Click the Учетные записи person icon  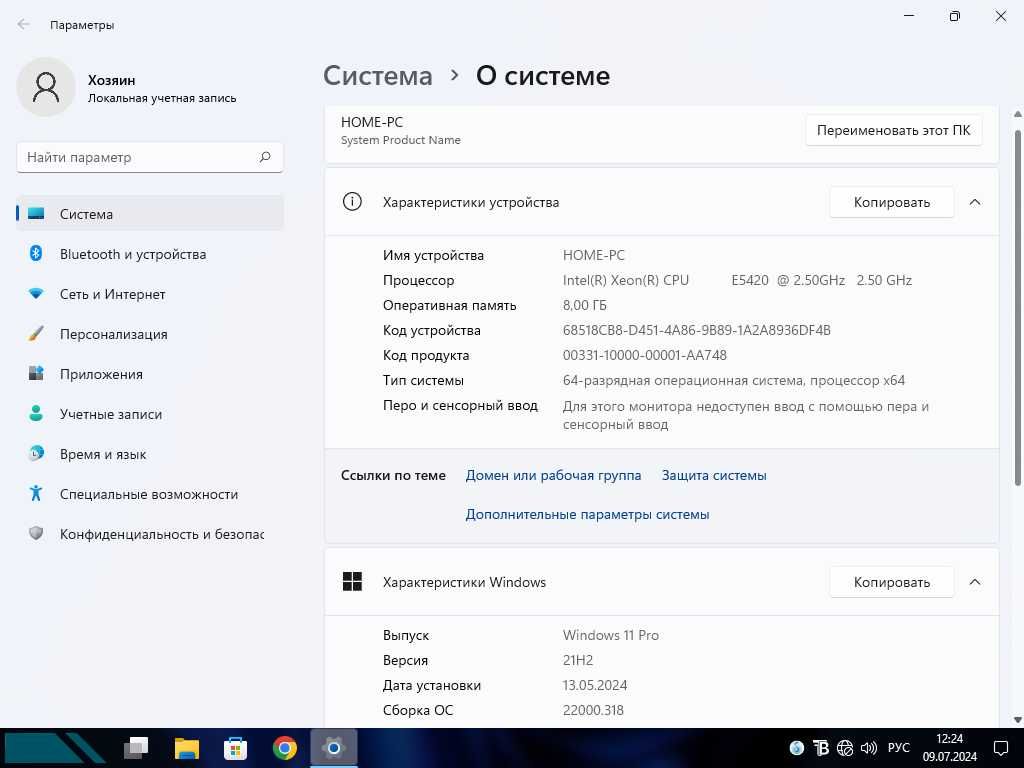[36, 413]
